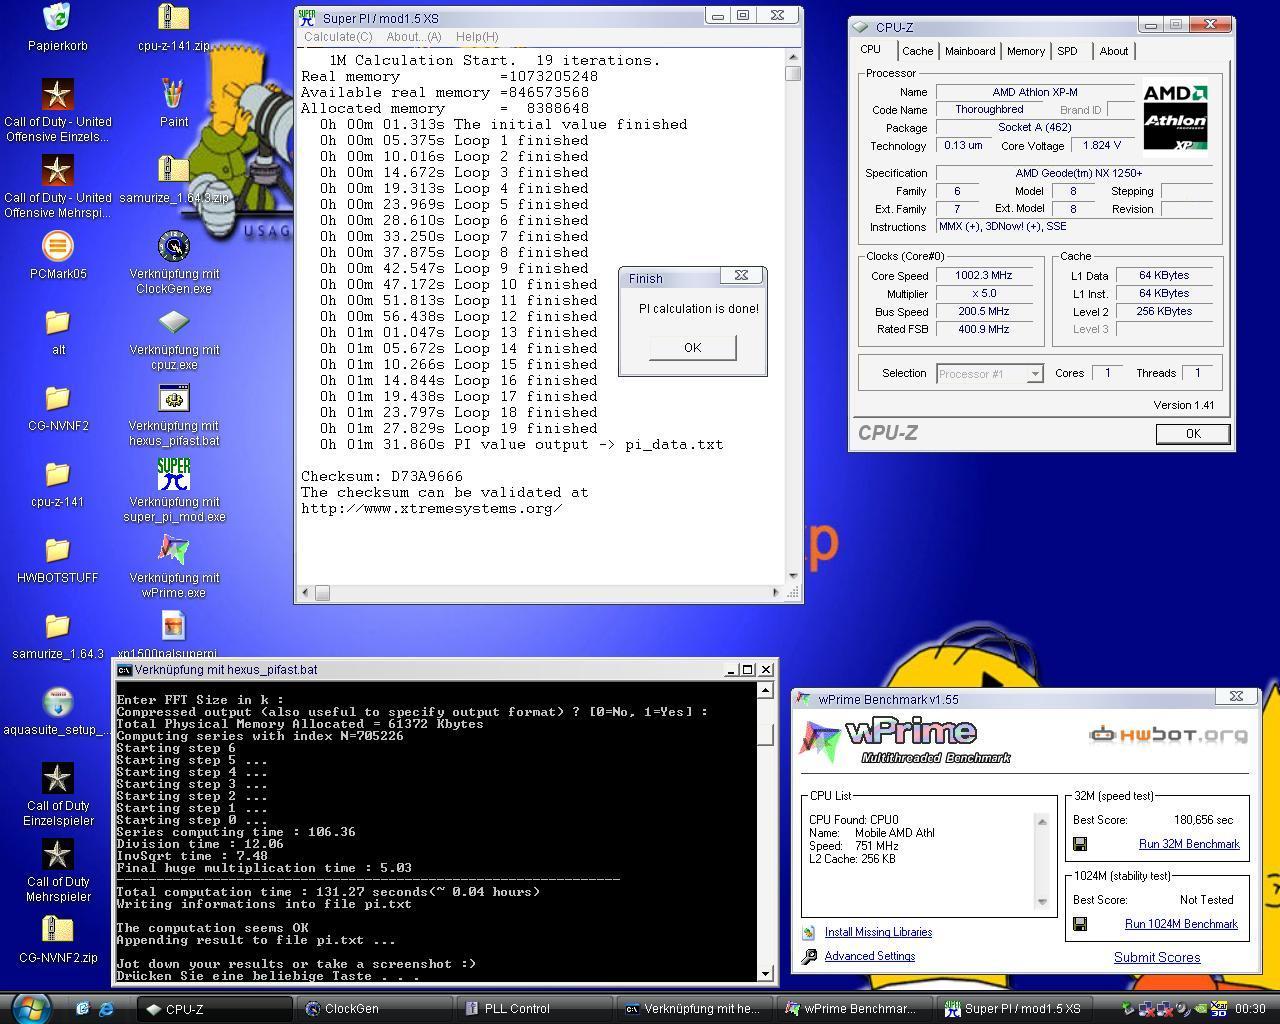Click OK in the Finish dialog
This screenshot has height=1024, width=1280.
click(692, 347)
